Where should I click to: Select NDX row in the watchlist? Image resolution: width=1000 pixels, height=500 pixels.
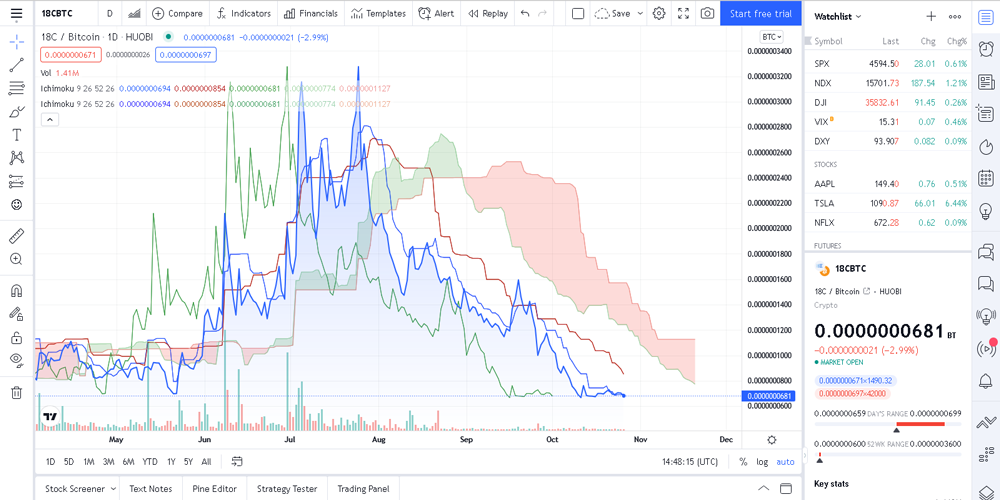[x=890, y=83]
